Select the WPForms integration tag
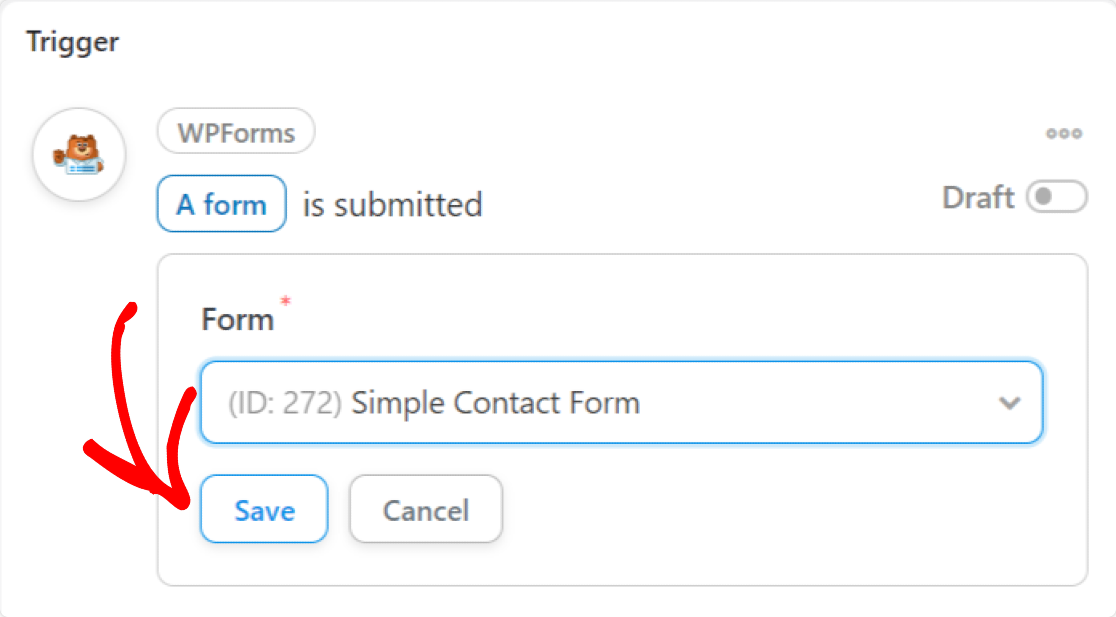Image resolution: width=1116 pixels, height=617 pixels. [236, 132]
